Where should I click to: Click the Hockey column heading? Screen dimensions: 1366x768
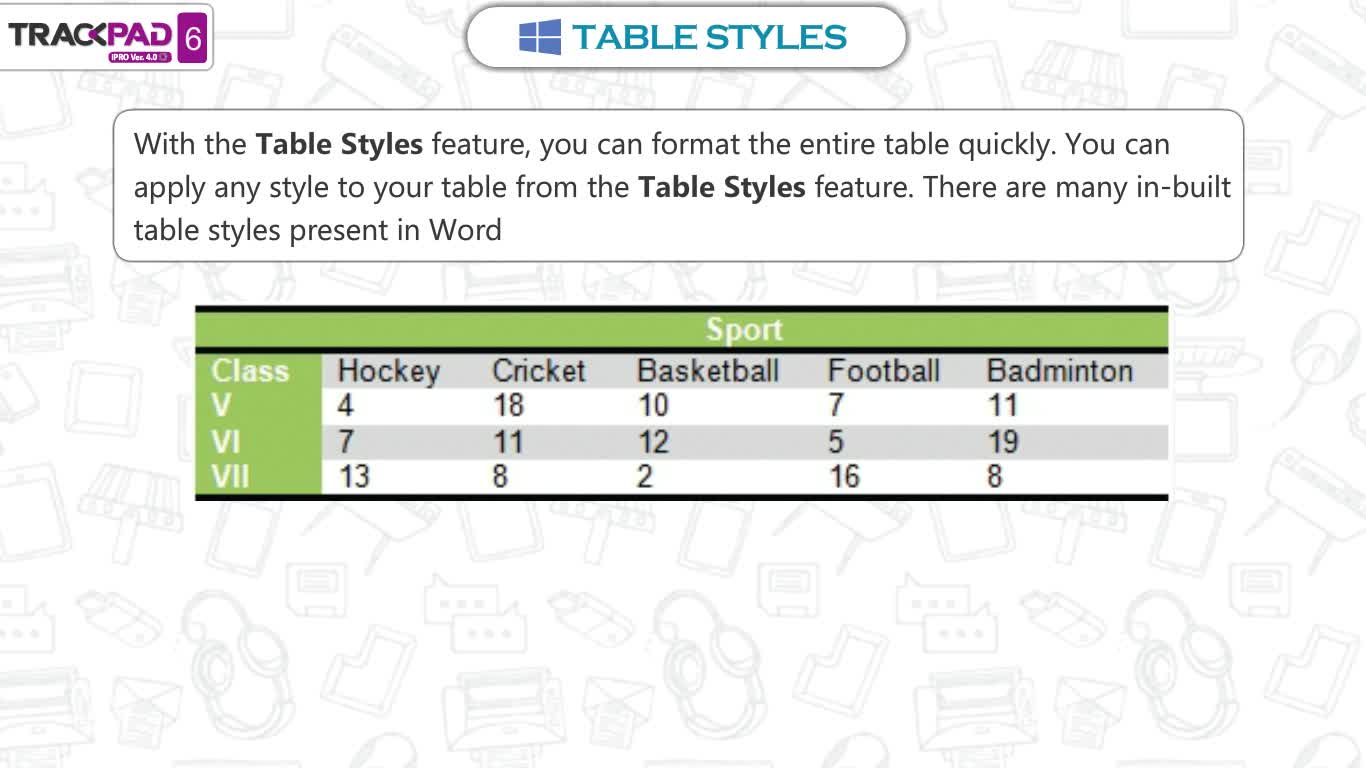pyautogui.click(x=389, y=372)
